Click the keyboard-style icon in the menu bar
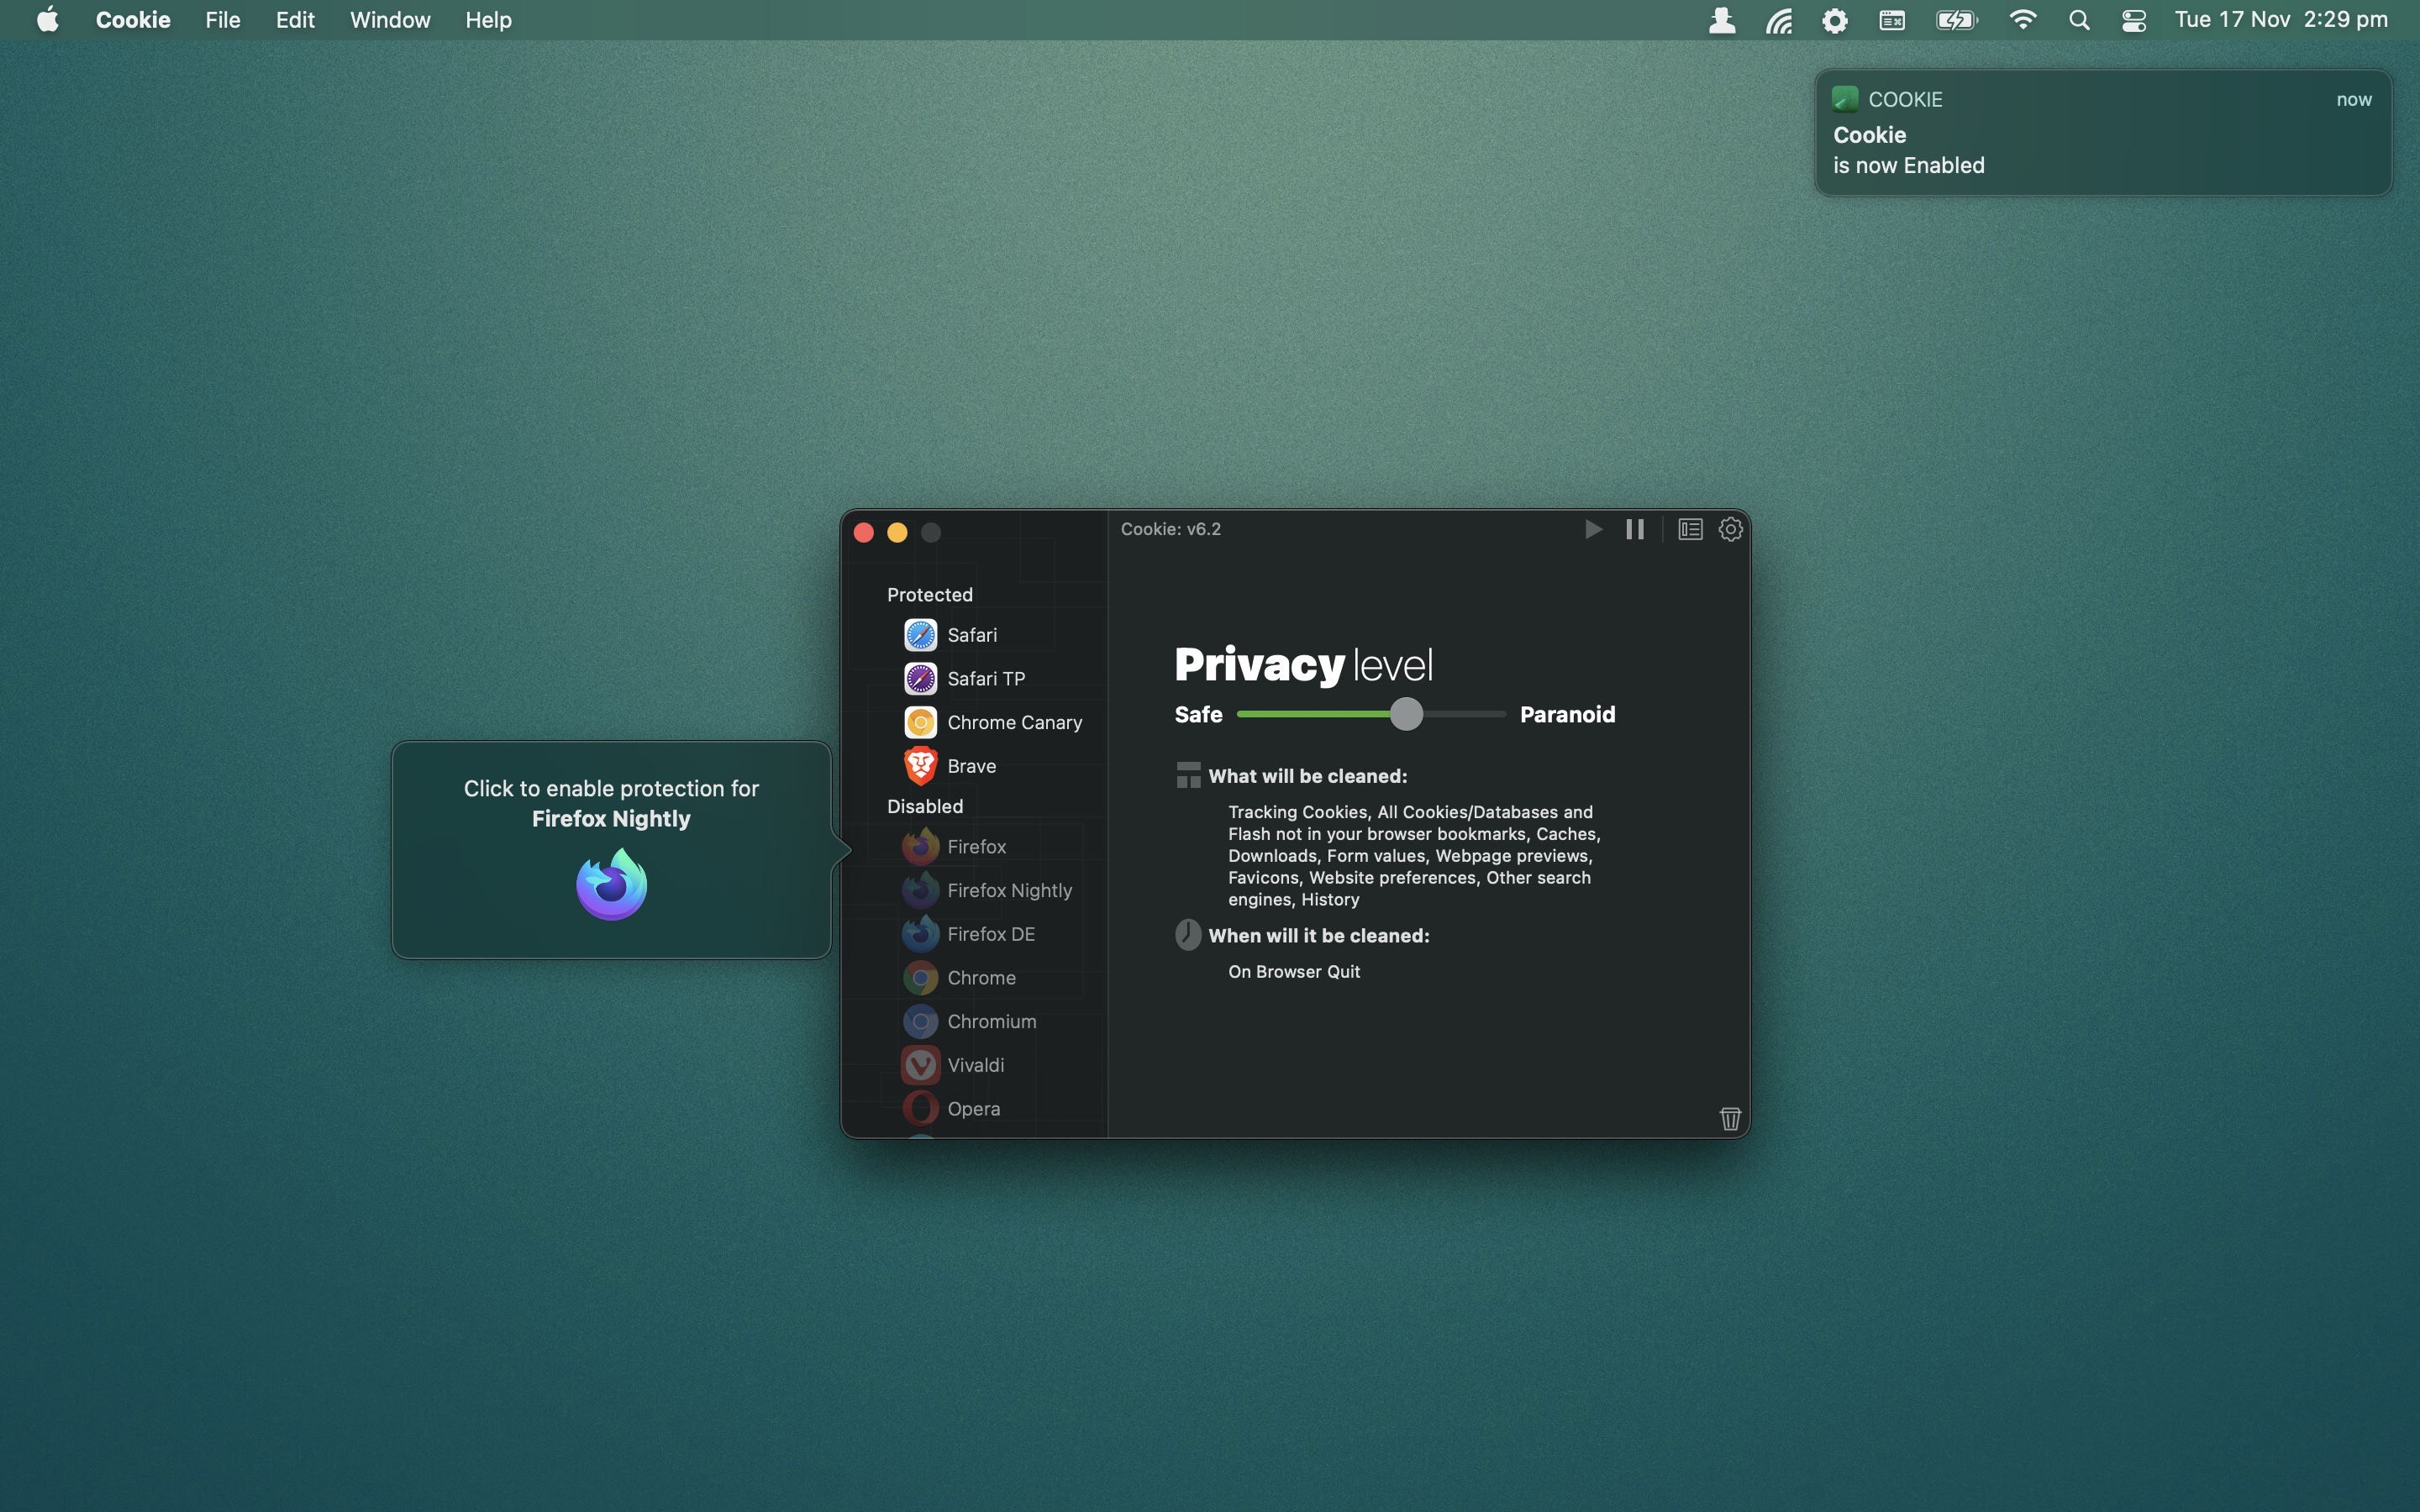This screenshot has width=2420, height=1512. click(x=1892, y=20)
